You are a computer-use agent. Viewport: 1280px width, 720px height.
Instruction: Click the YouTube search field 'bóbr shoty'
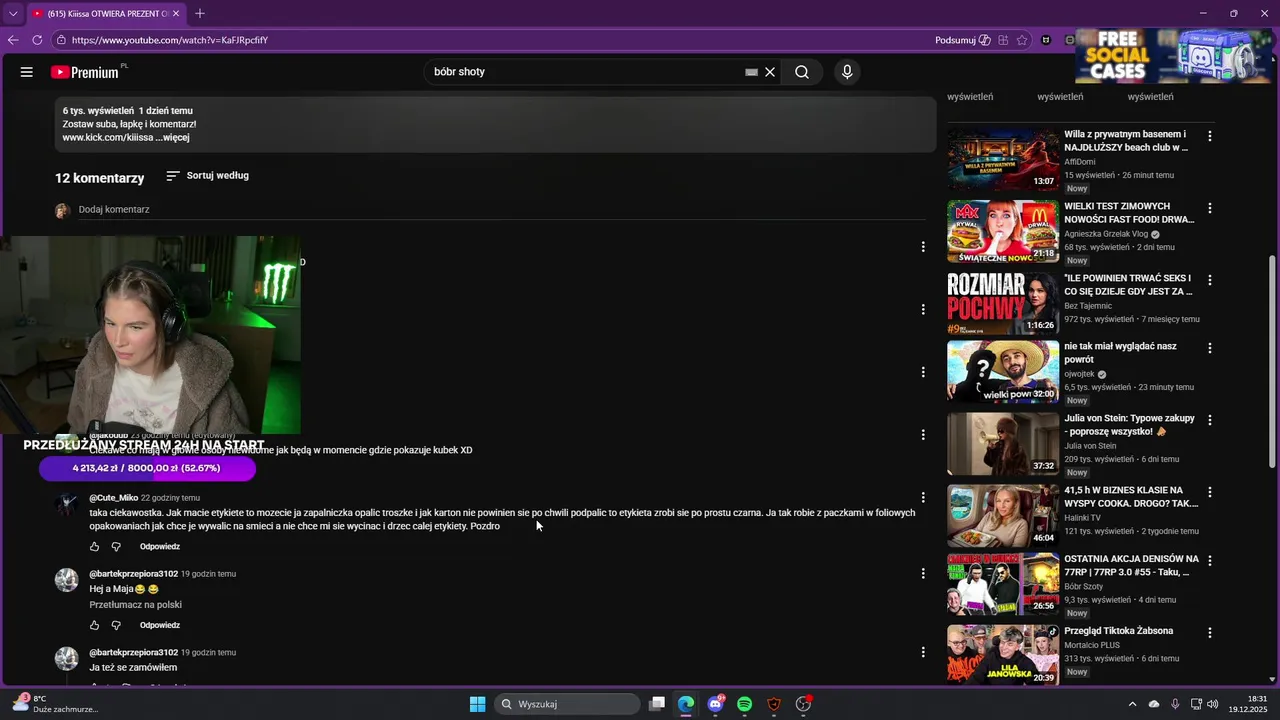[585, 72]
